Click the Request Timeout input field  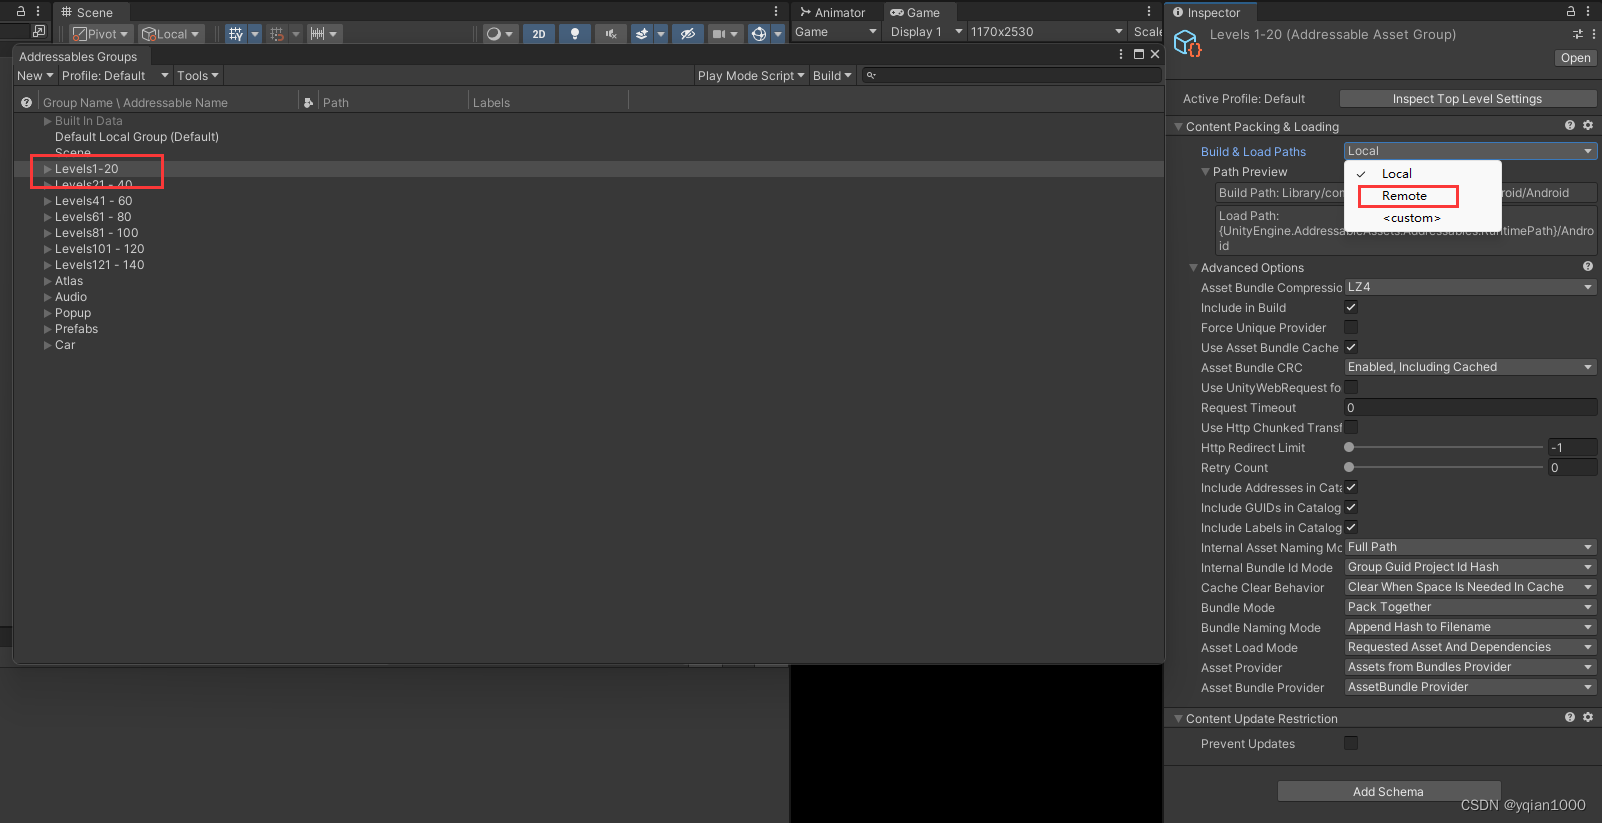(1470, 407)
